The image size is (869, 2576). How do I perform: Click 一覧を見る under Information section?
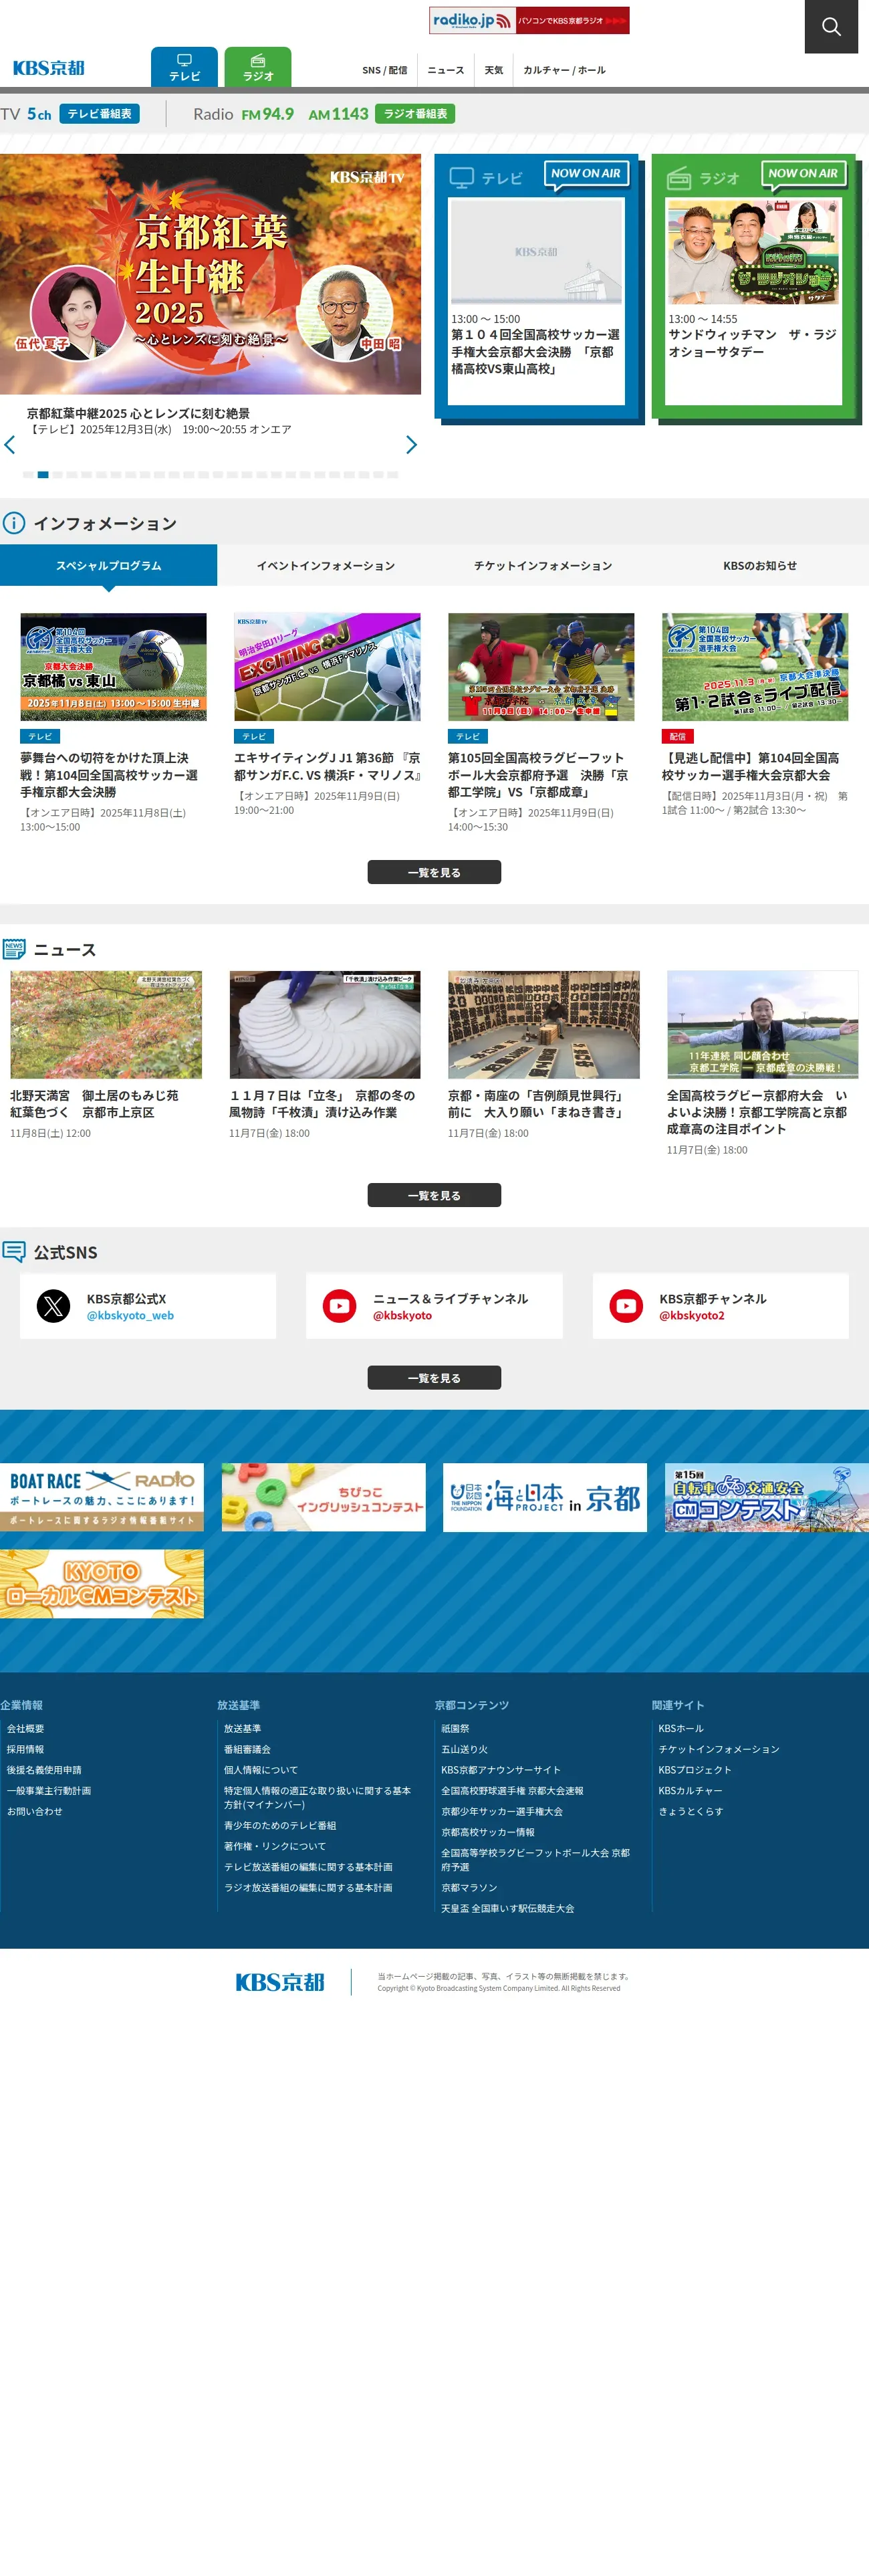[434, 872]
